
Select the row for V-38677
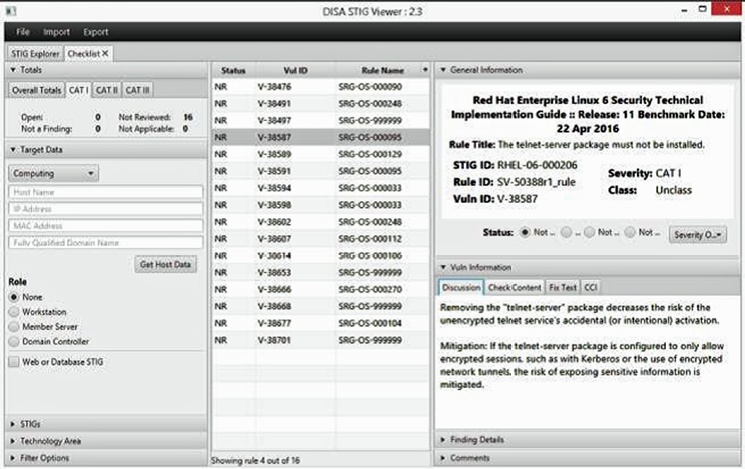pyautogui.click(x=321, y=323)
